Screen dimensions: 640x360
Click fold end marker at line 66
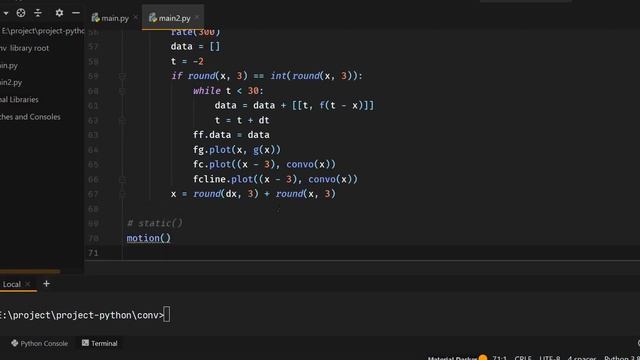[122, 179]
